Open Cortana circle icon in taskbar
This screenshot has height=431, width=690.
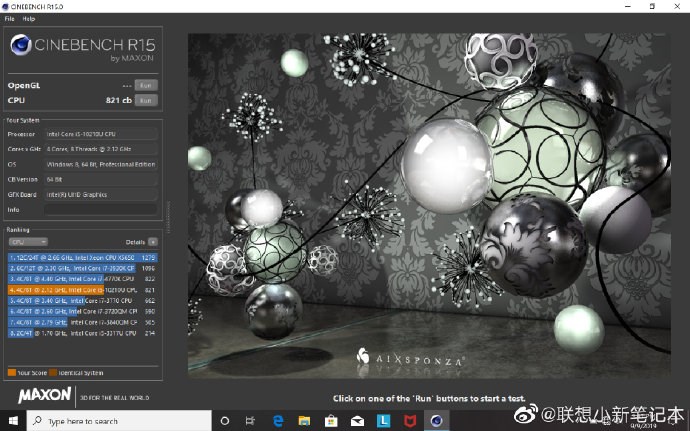[224, 421]
